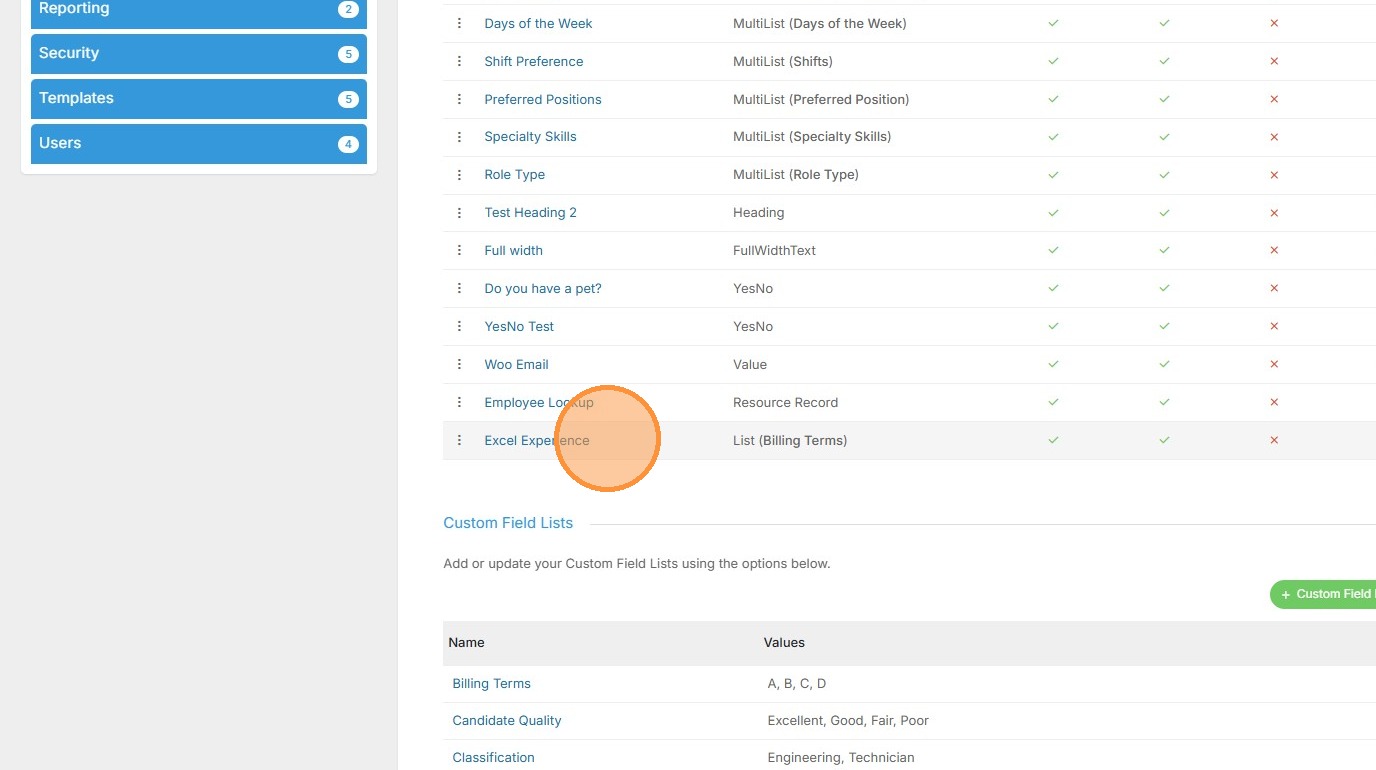The width and height of the screenshot is (1376, 770).
Task: Open the Shift Preference custom field
Action: 534,61
